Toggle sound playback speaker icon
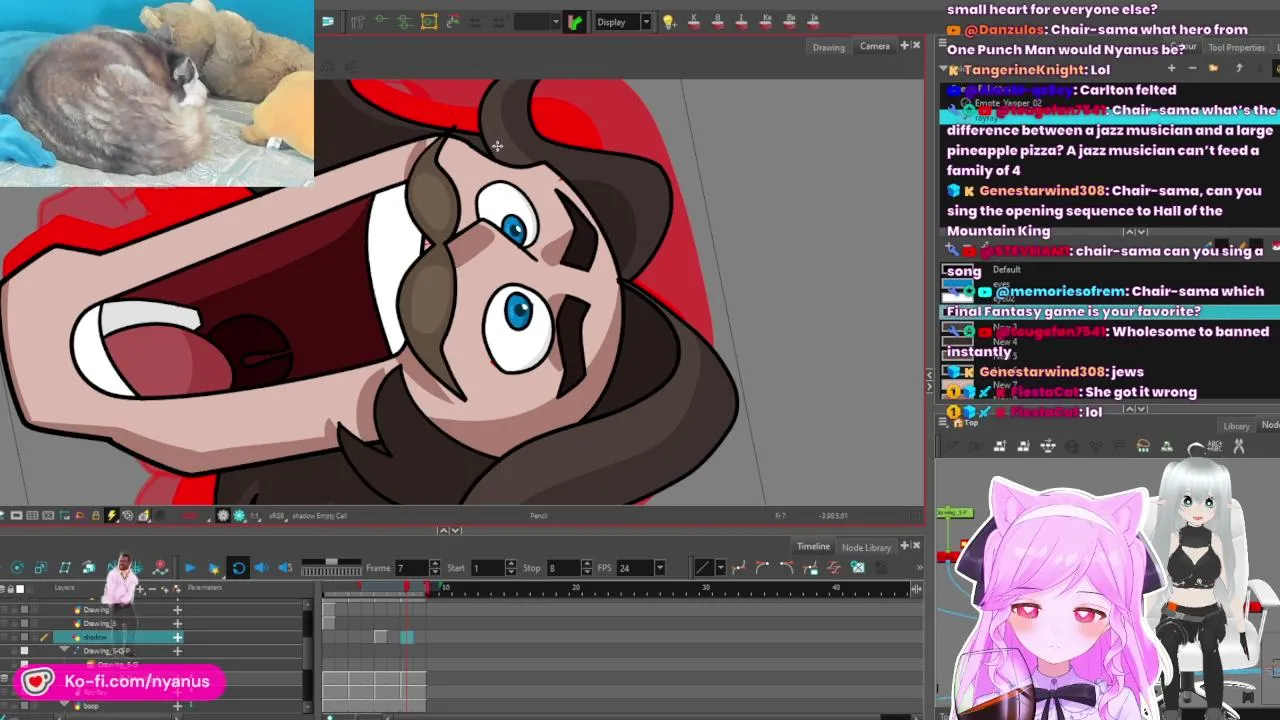Screen dimensions: 1280x720 point(261,568)
